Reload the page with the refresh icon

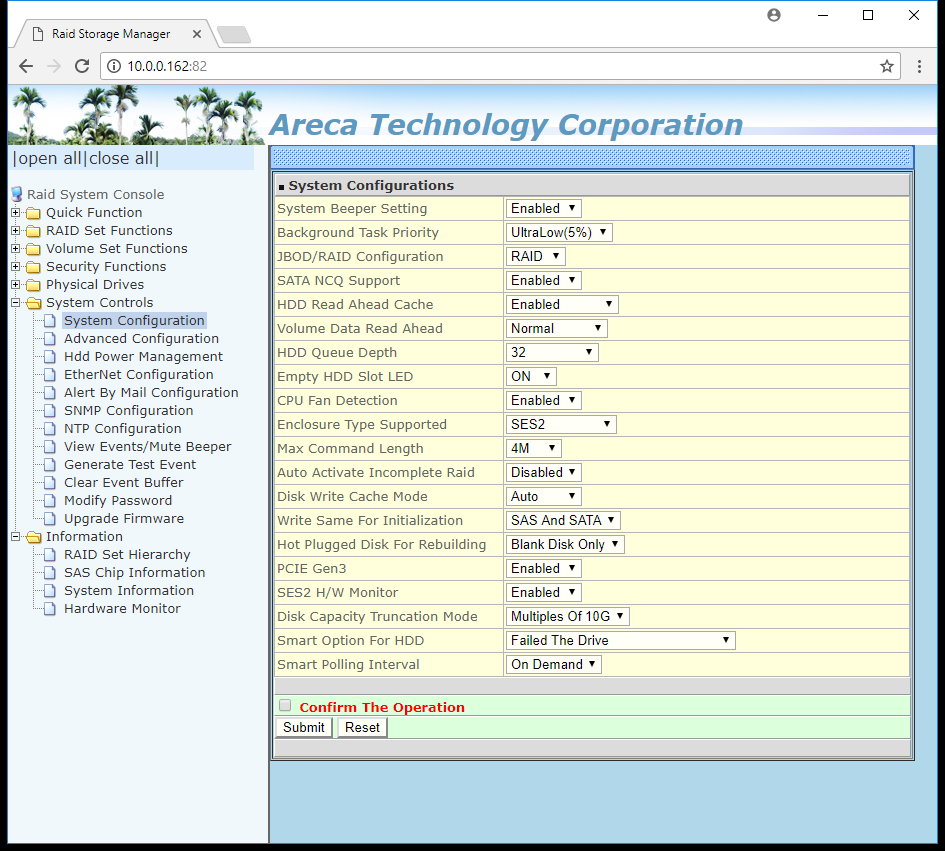pyautogui.click(x=82, y=66)
